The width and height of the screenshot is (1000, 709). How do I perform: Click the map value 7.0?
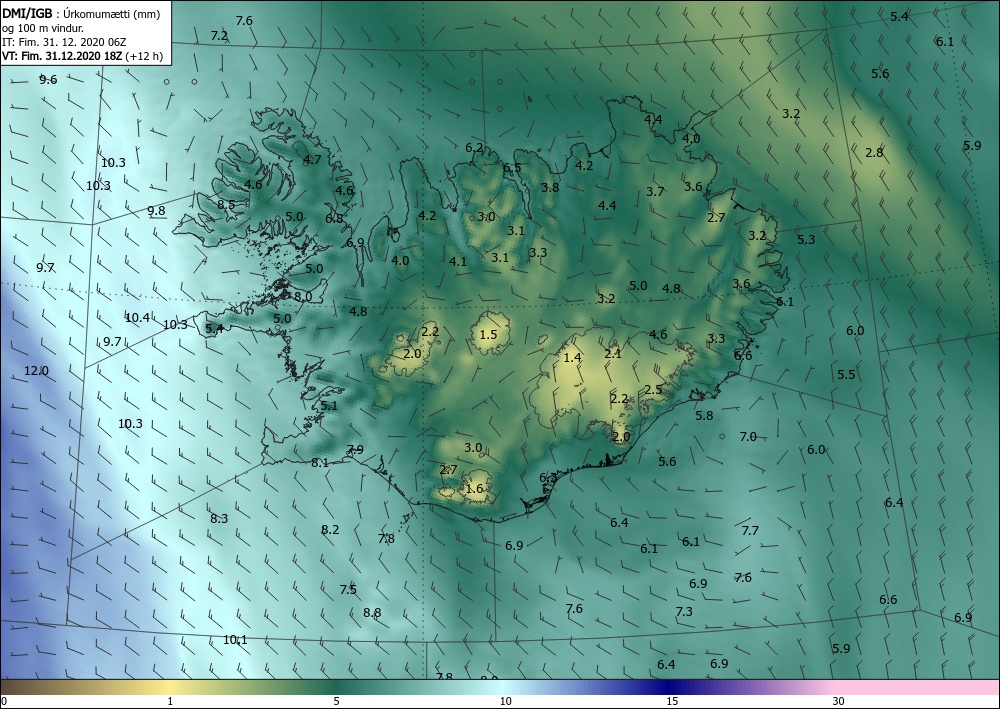748,437
